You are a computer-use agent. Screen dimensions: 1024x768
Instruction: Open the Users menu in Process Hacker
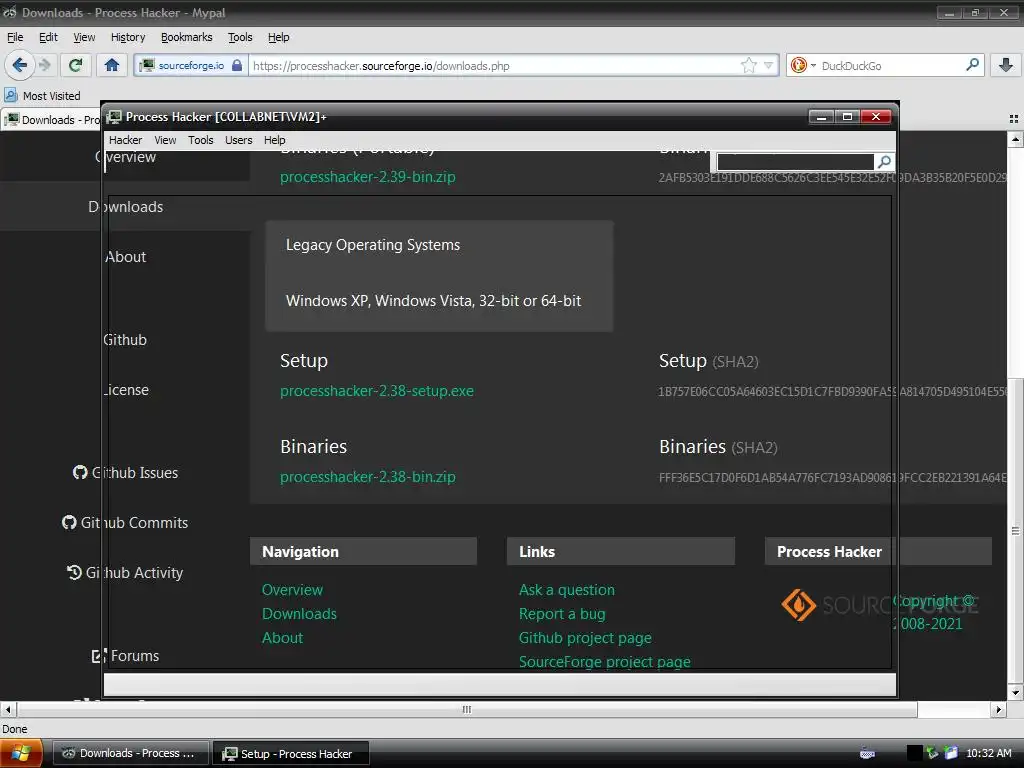[238, 140]
